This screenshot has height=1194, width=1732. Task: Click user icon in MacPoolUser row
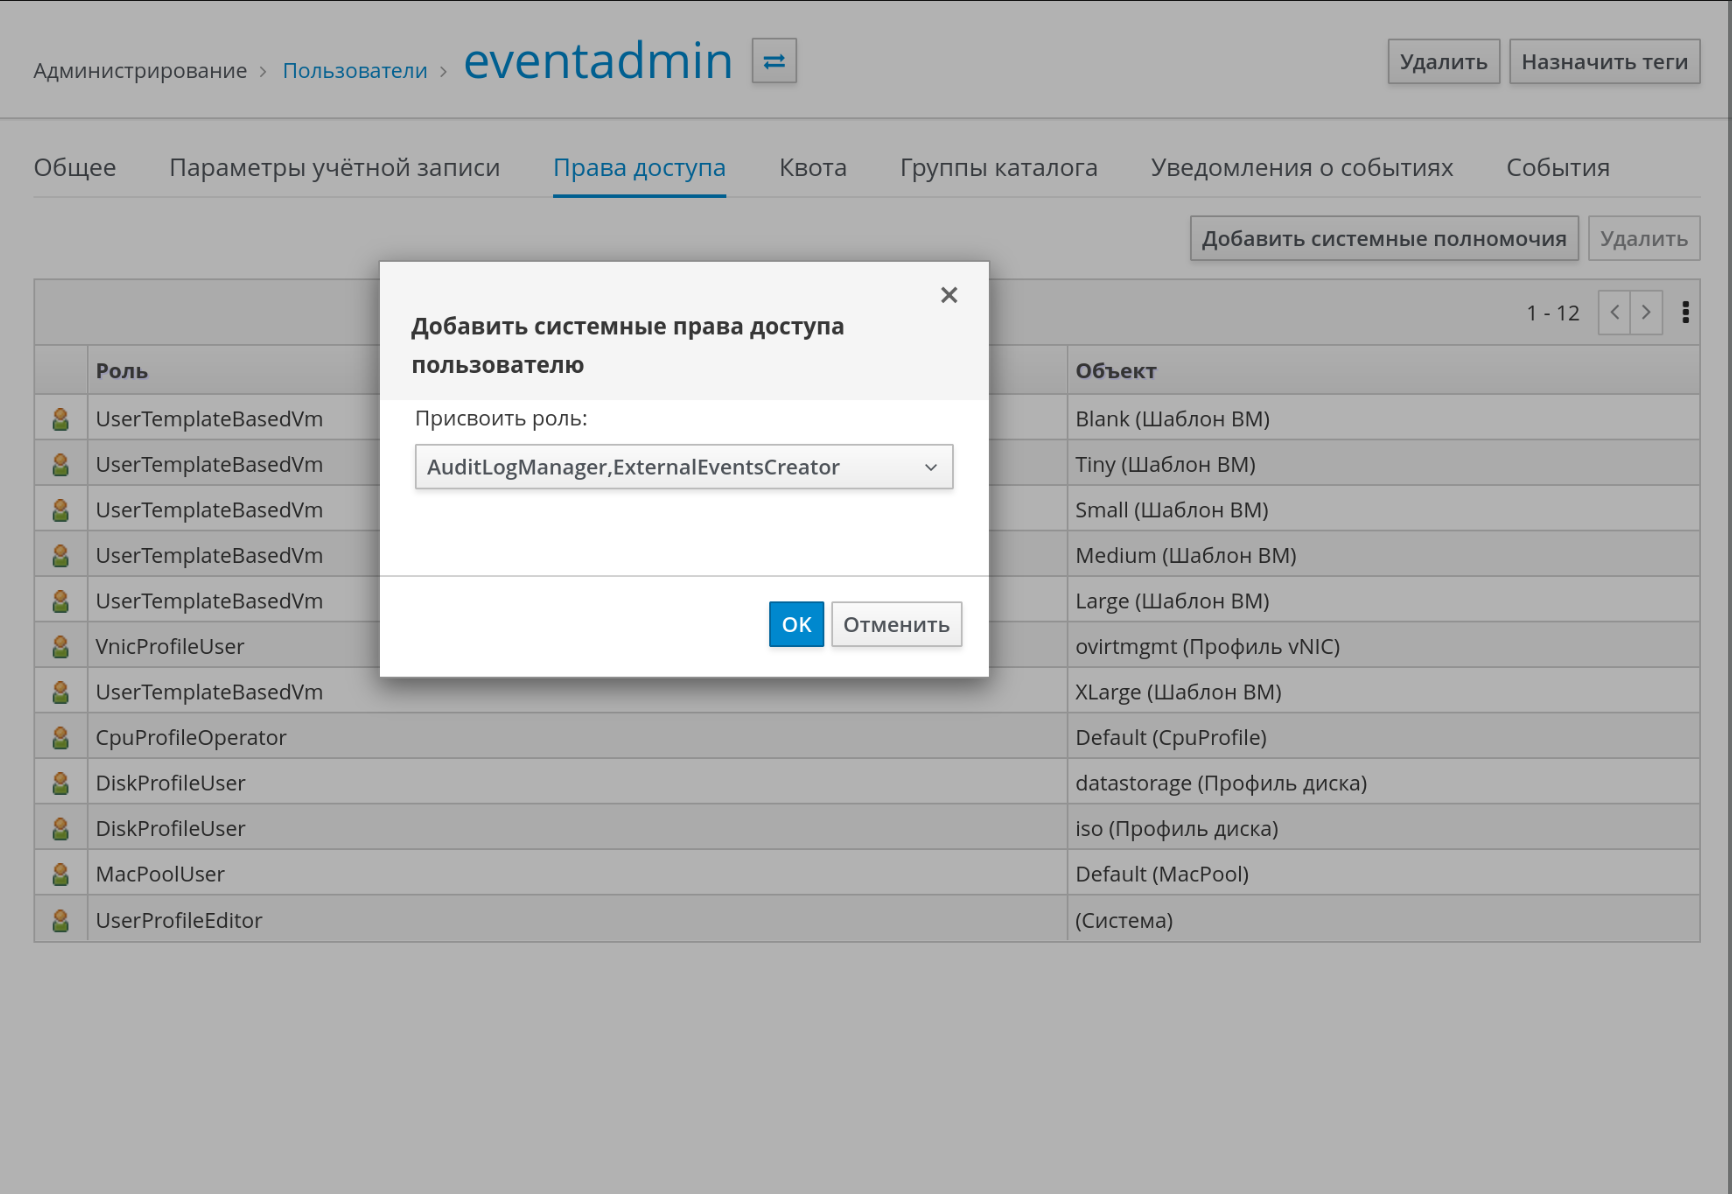point(61,875)
